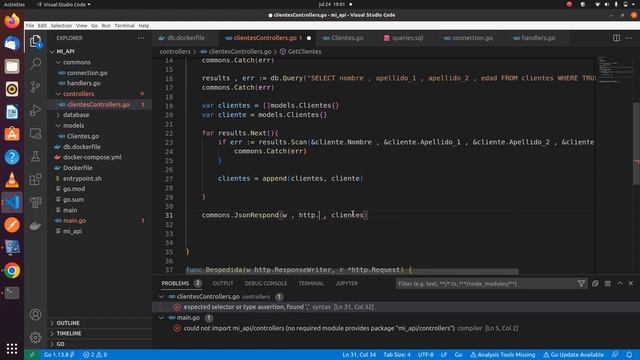Open the Selection menu
The image size is (640, 360).
61,25
